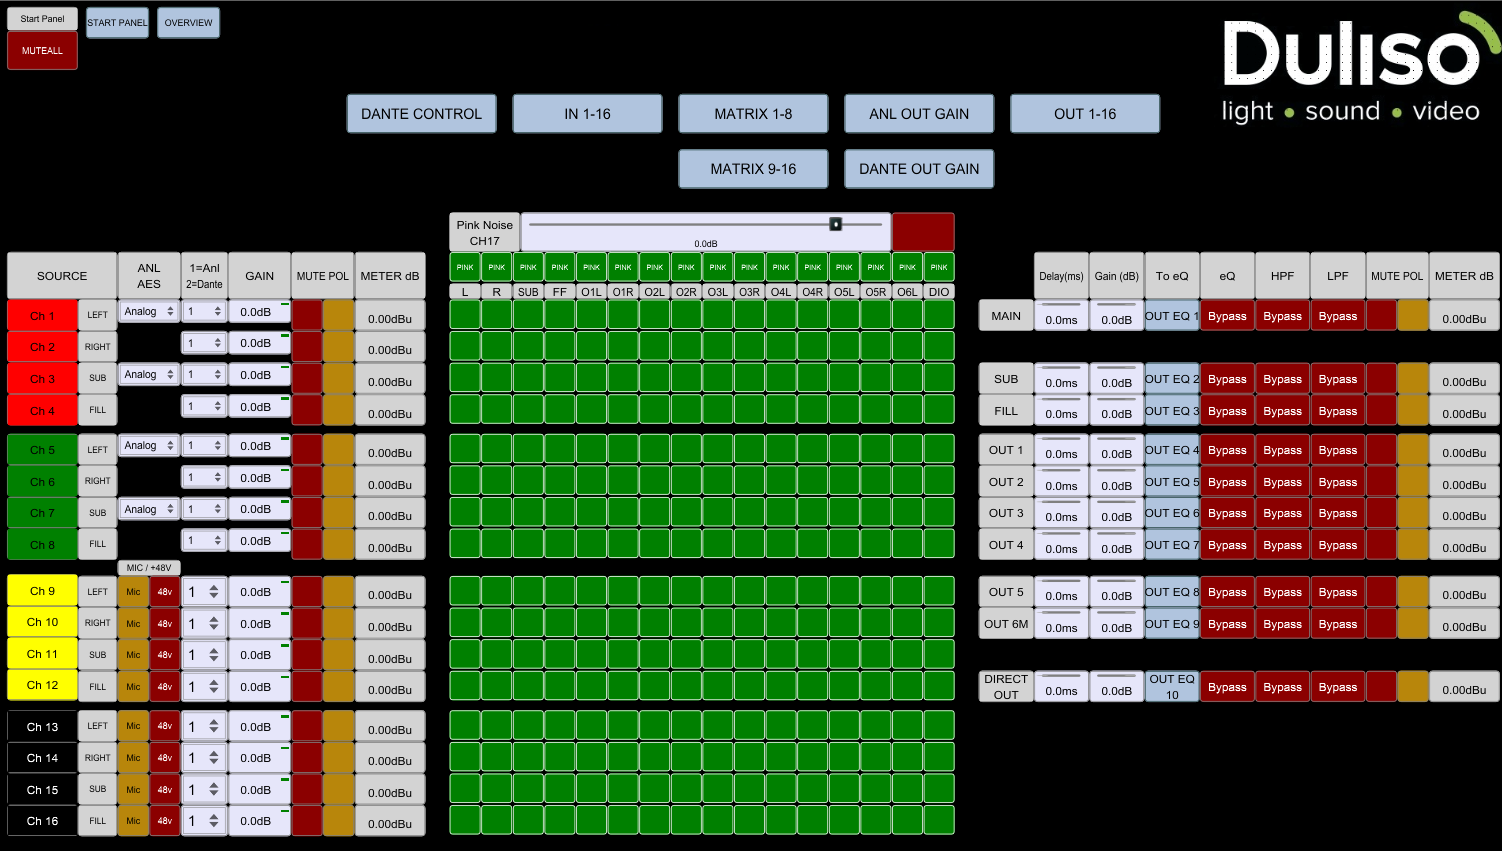Click the gold polarity square for Ch 3
Screen dimensions: 1502x851
point(339,379)
